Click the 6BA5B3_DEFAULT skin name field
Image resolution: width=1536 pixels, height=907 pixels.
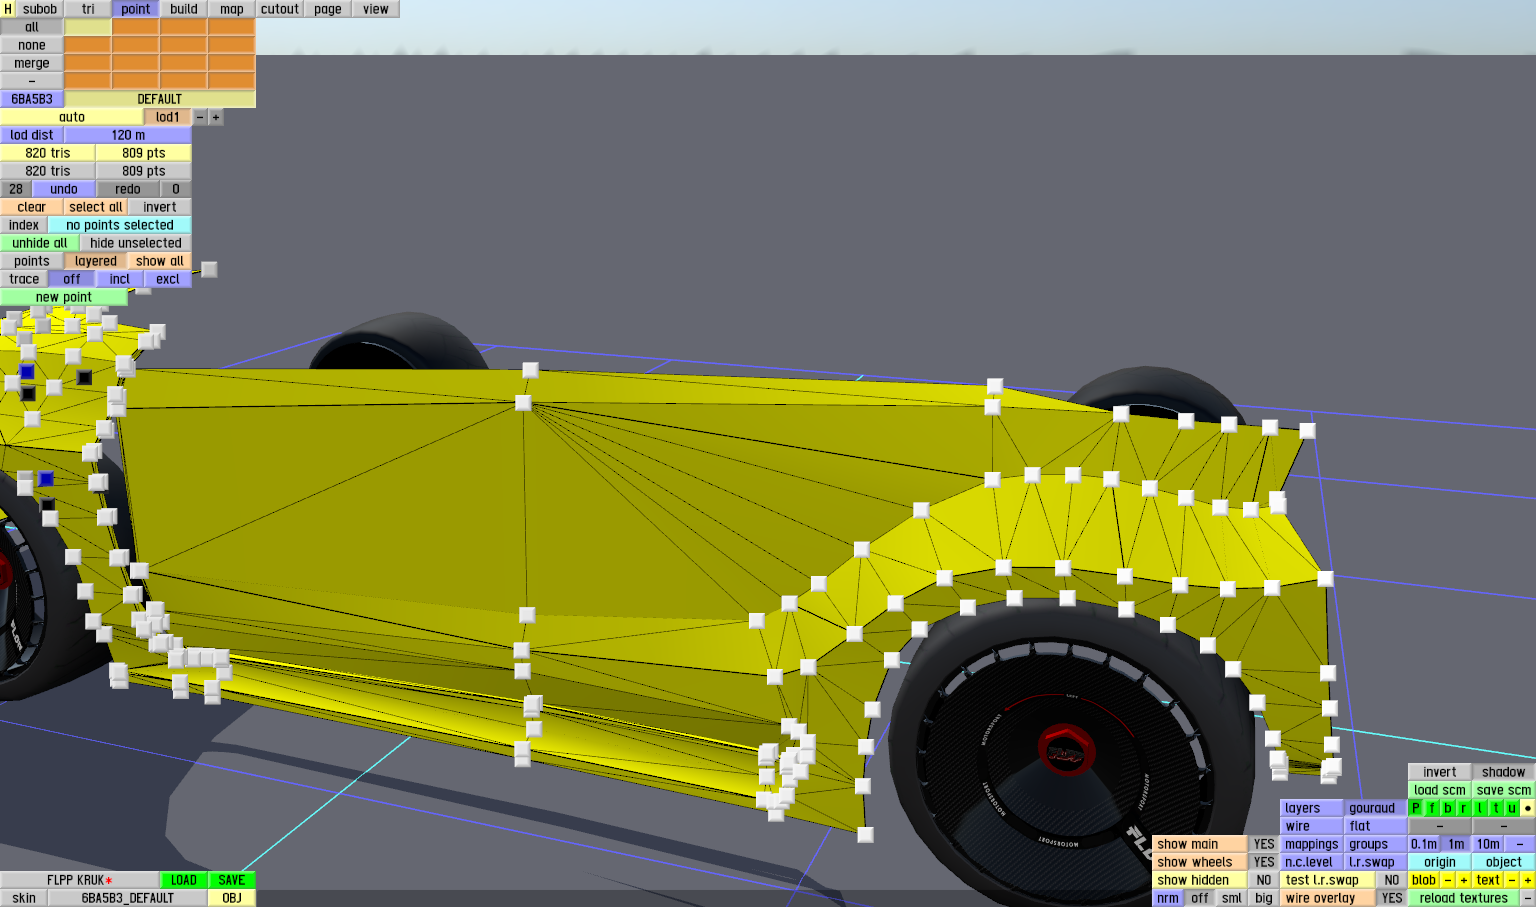tap(128, 898)
